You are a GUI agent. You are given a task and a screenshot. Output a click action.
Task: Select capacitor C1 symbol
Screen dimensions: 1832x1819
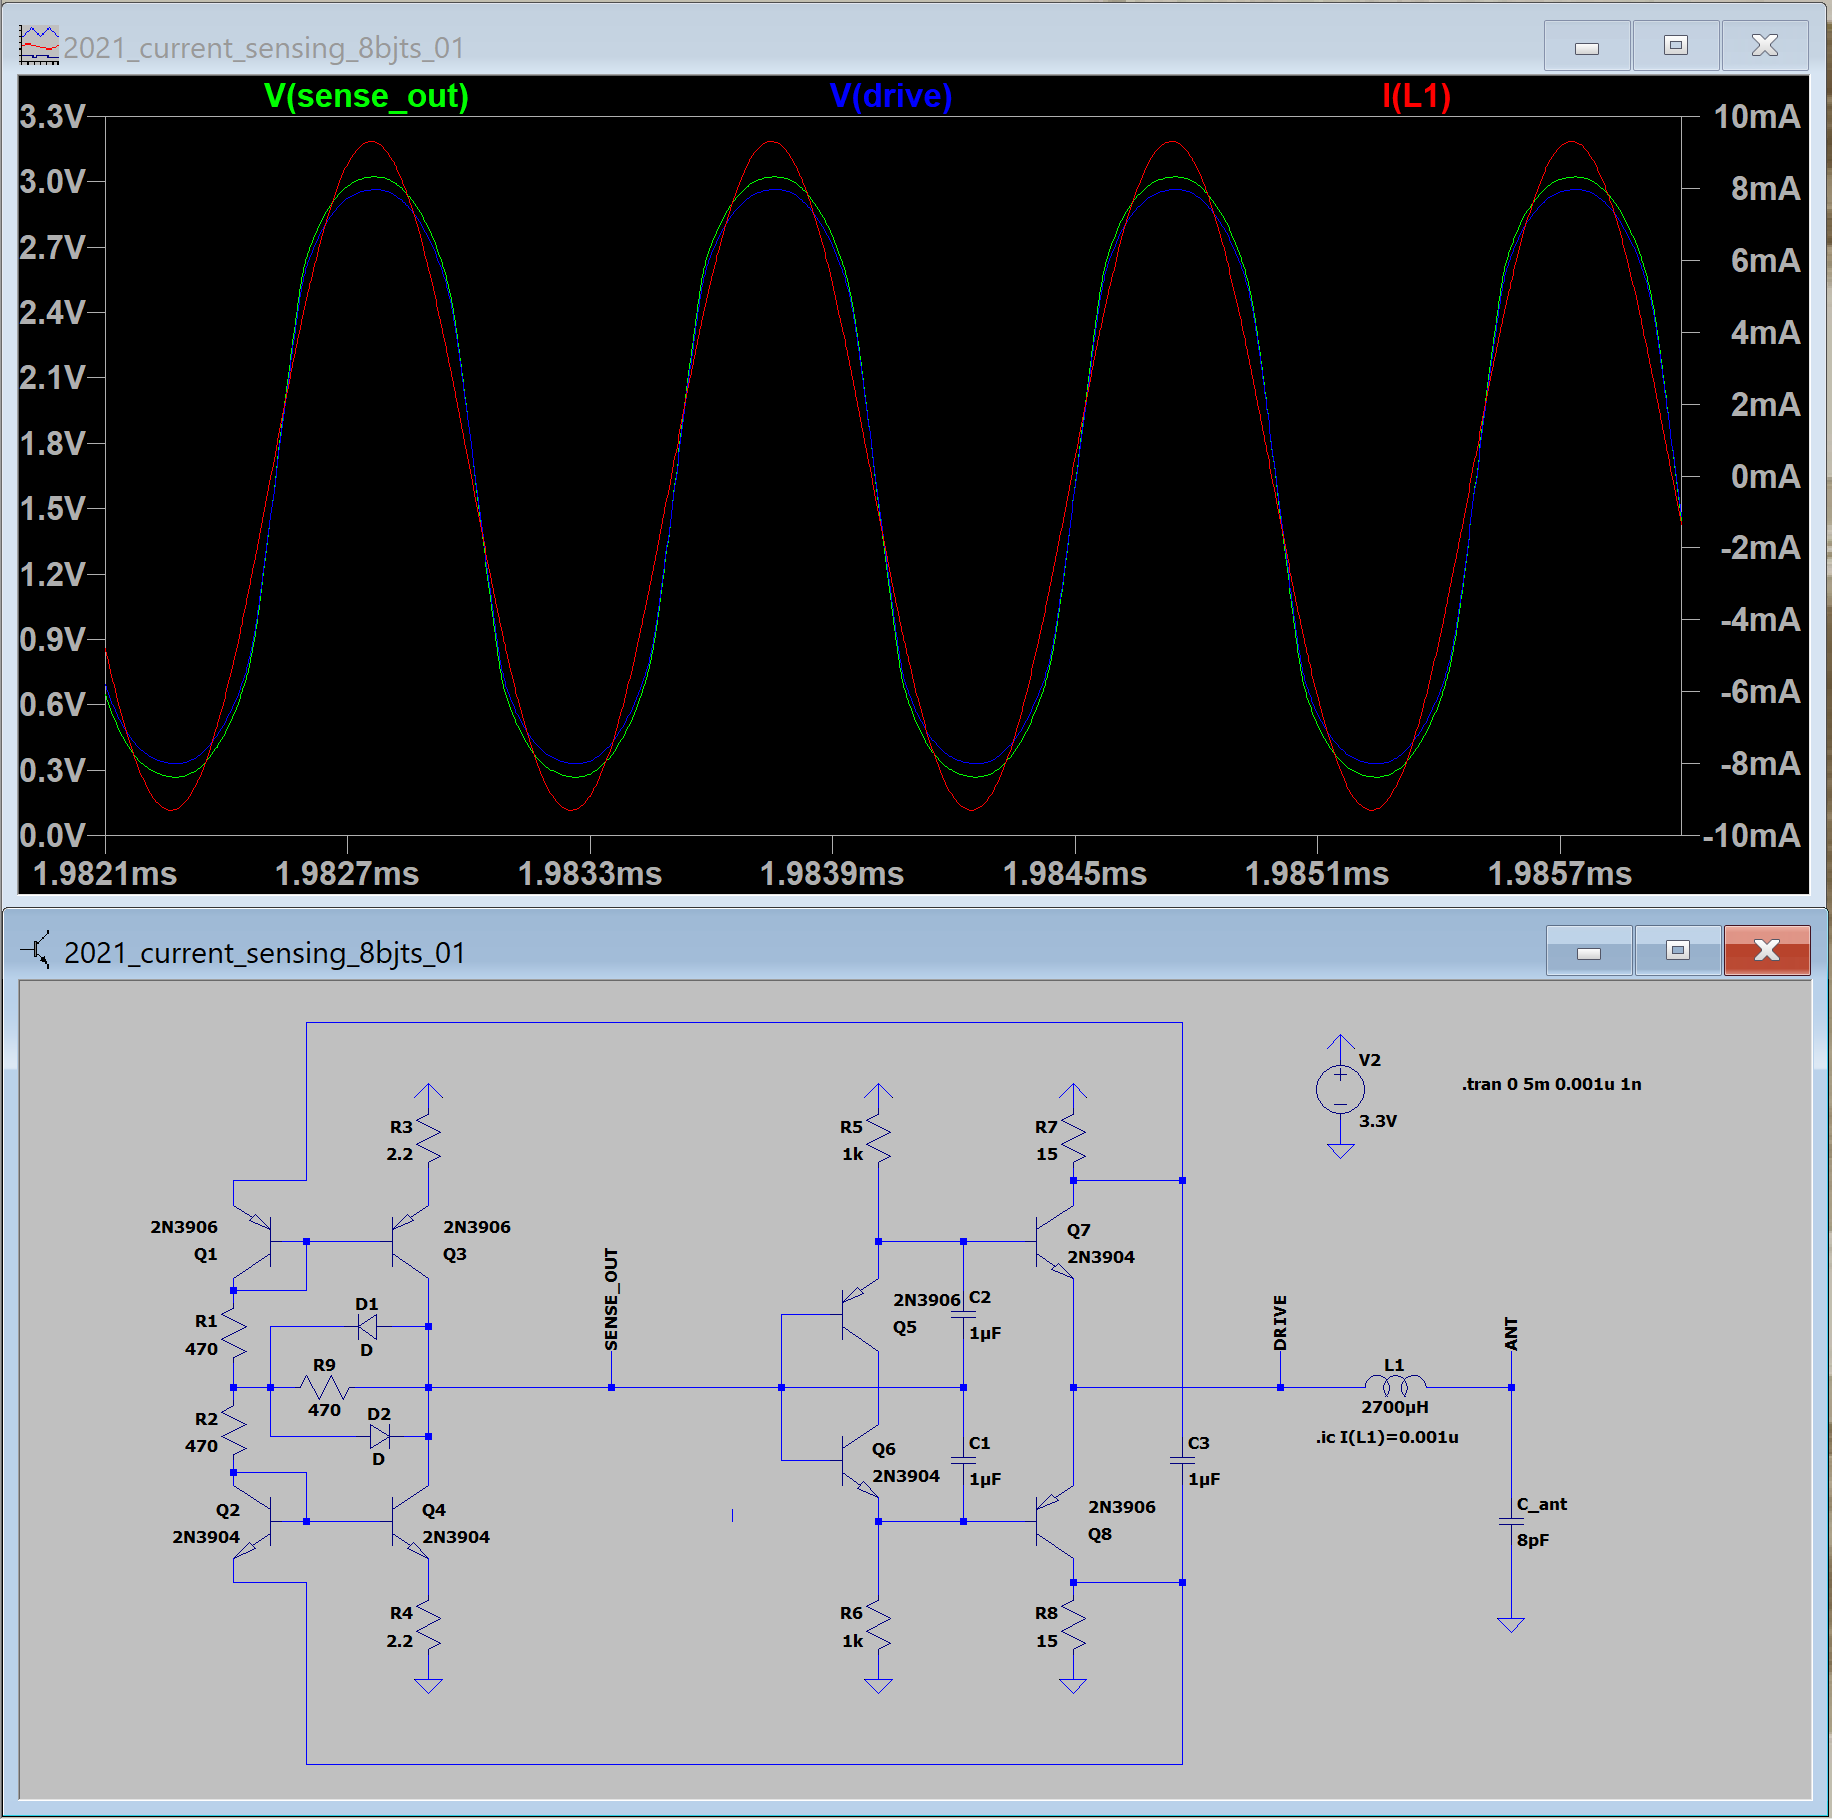(x=963, y=1460)
